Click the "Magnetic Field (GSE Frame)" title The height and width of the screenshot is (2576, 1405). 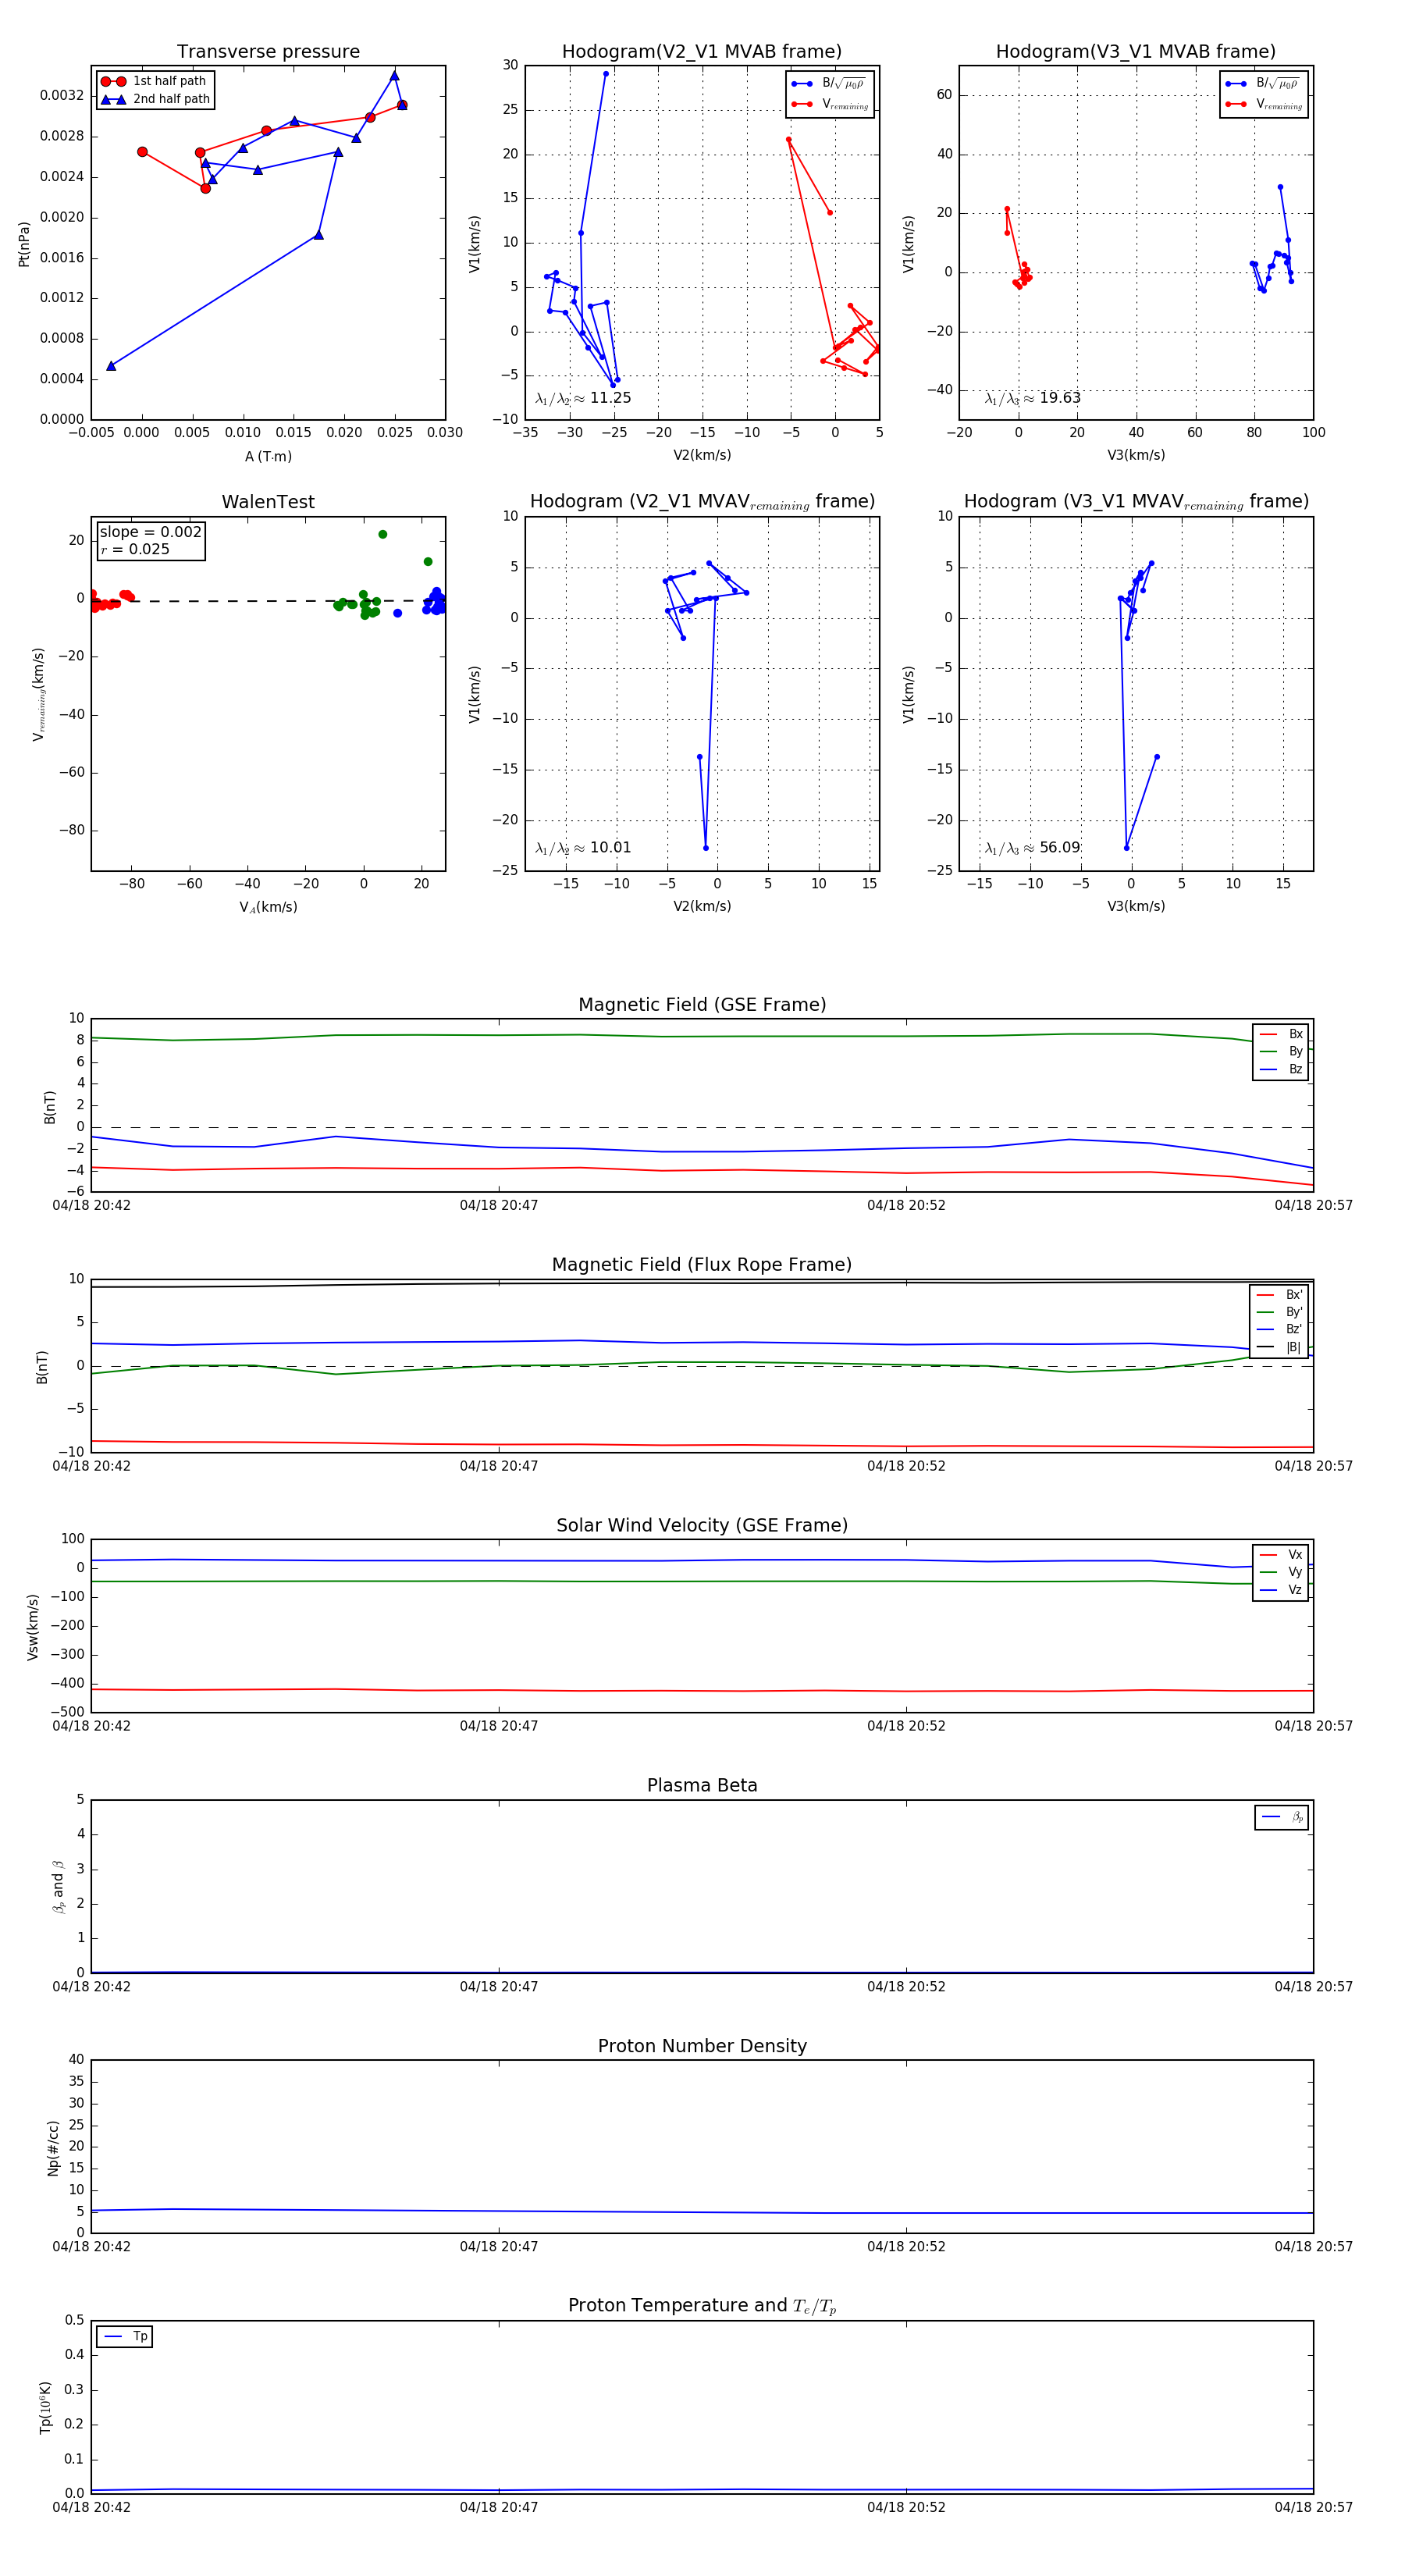tap(702, 1004)
